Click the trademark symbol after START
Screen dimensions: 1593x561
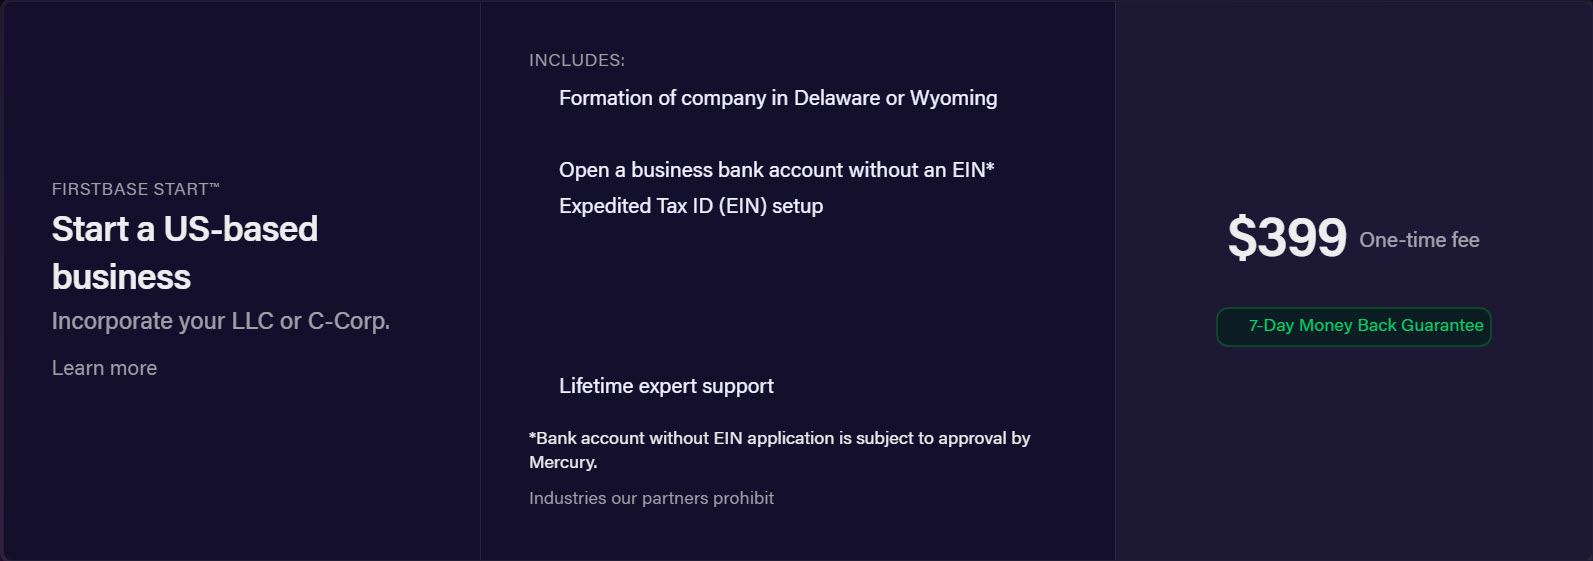coord(214,186)
